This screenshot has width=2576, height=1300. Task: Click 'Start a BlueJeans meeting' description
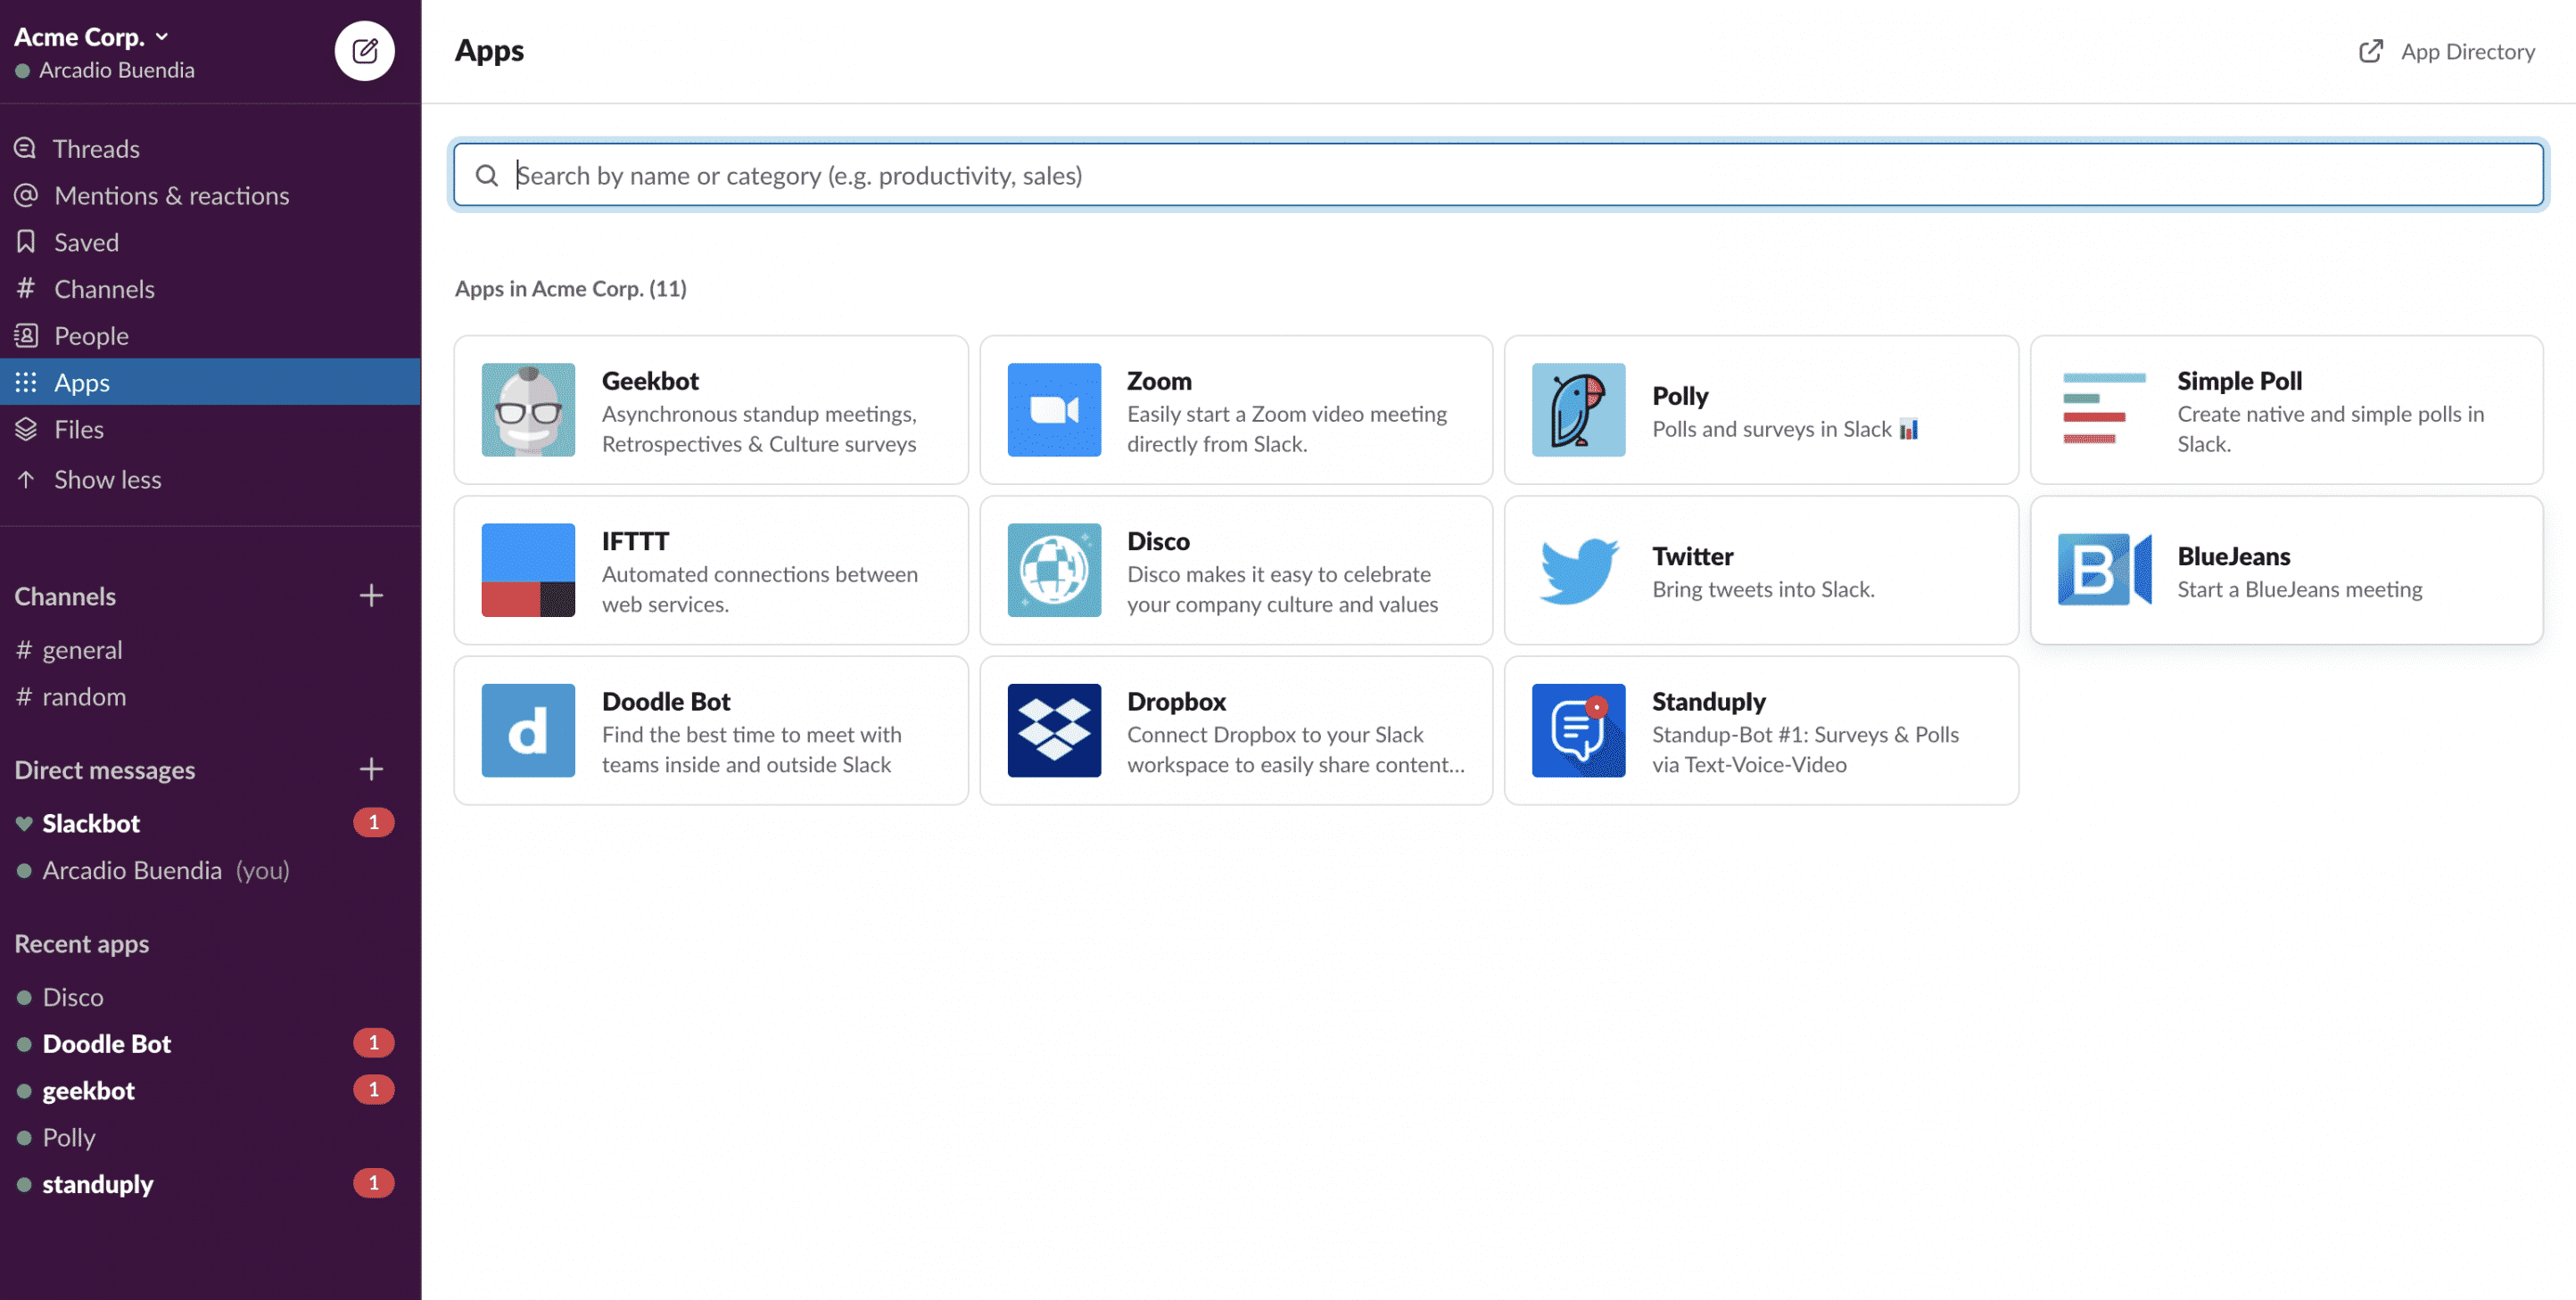click(x=2299, y=589)
